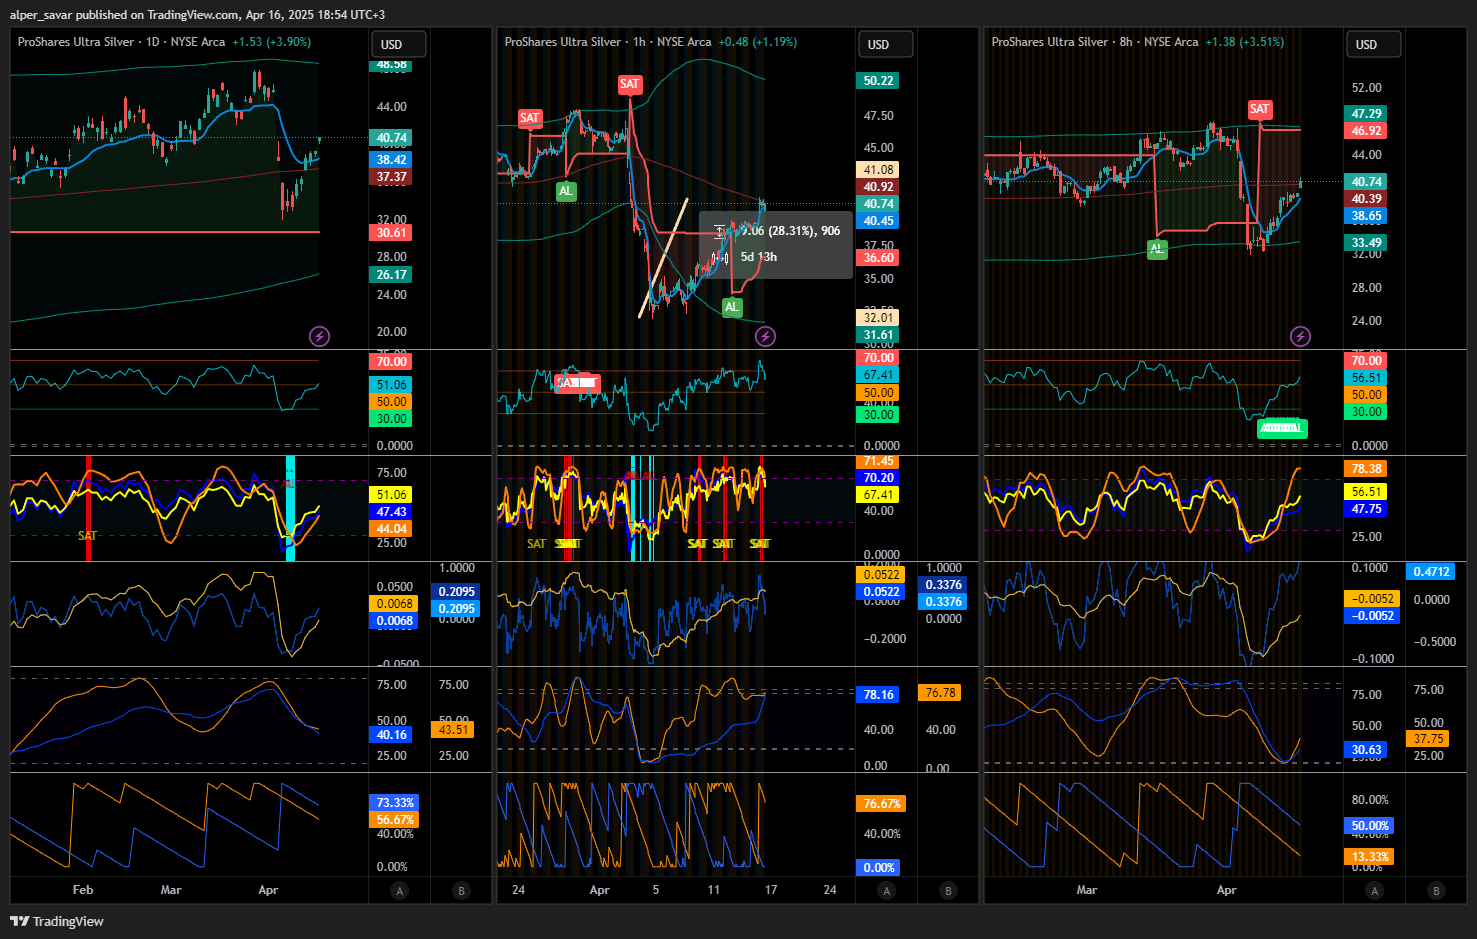
Task: Select the SAT signal label on the 8h price chart
Action: 1259,109
